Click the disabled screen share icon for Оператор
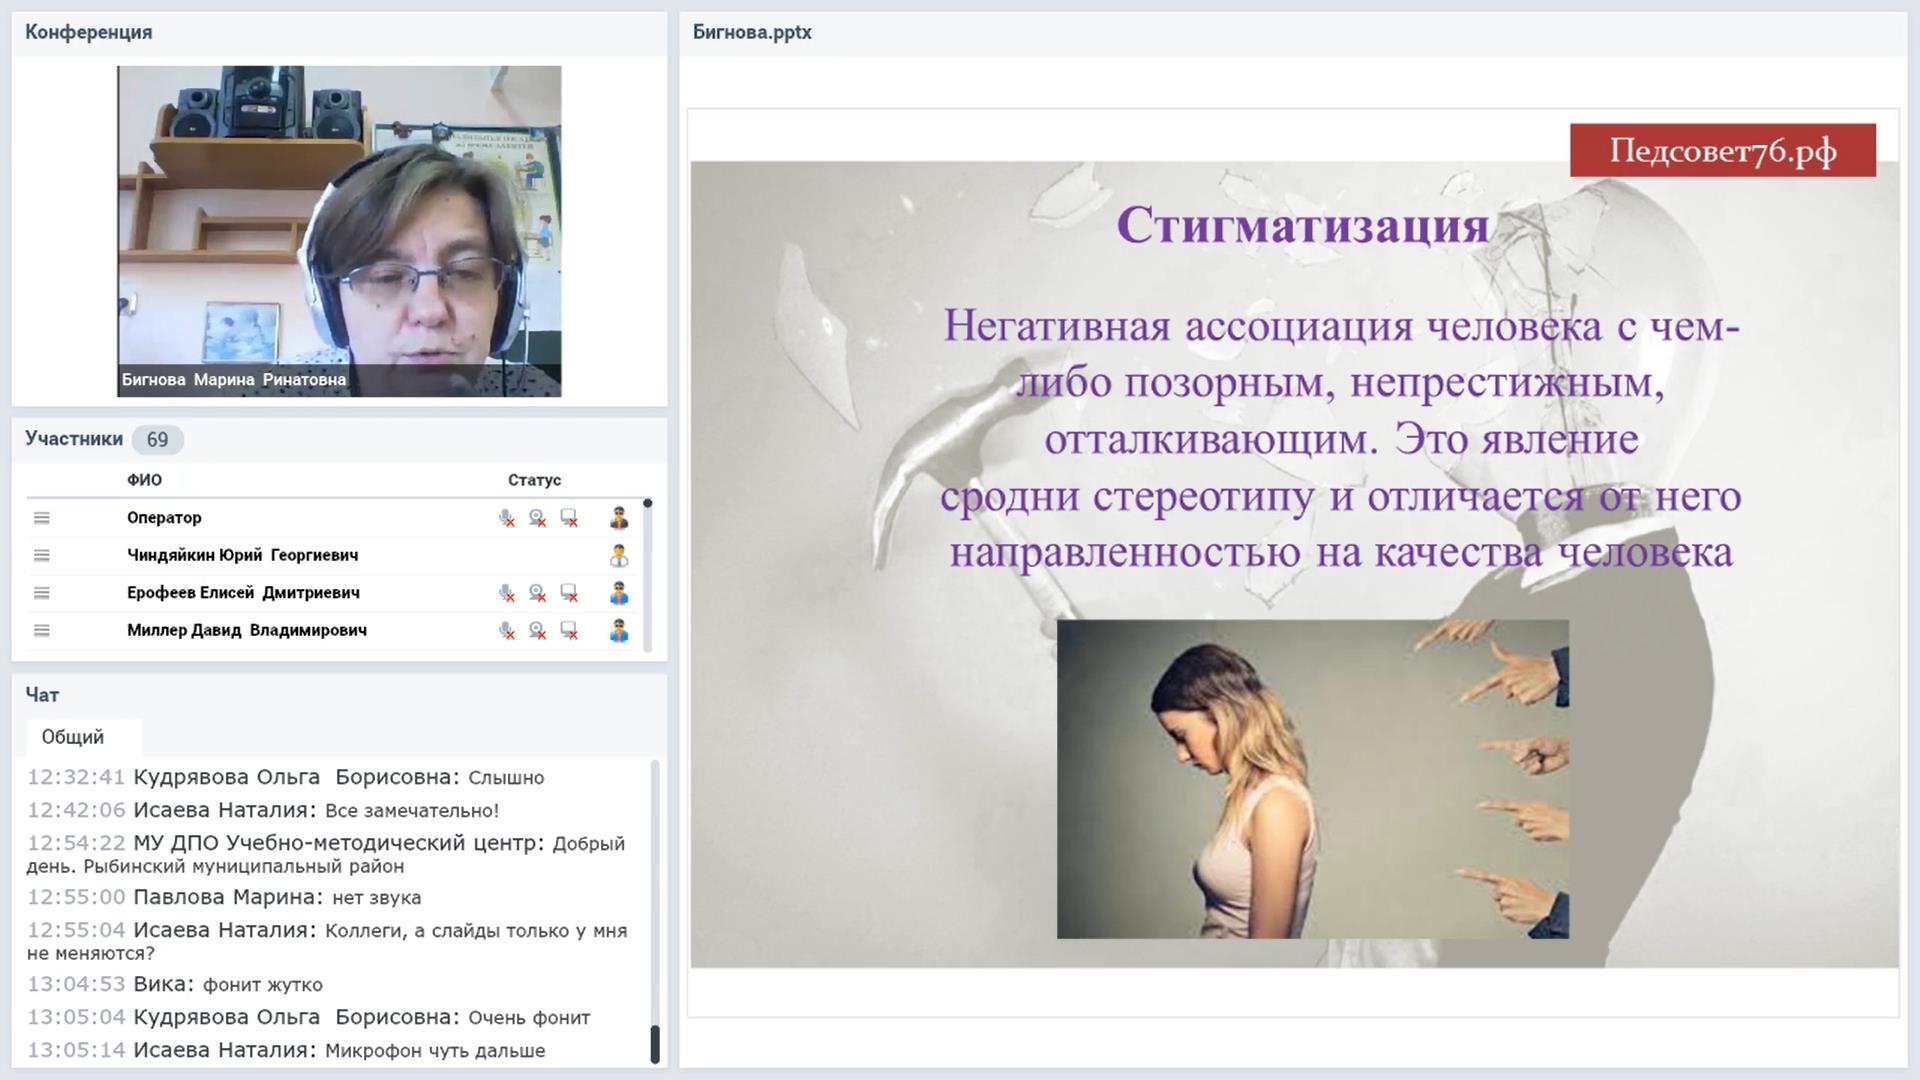 click(x=569, y=518)
